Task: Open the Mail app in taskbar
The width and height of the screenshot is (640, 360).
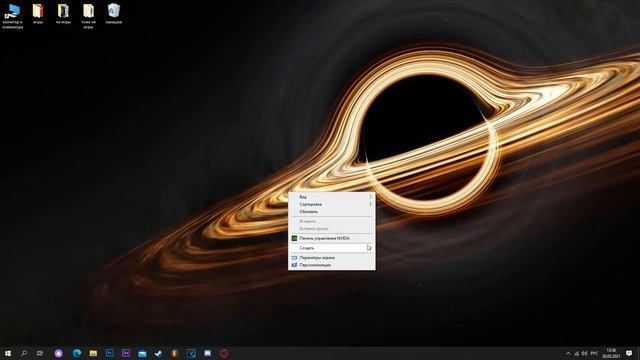Action: click(x=142, y=353)
